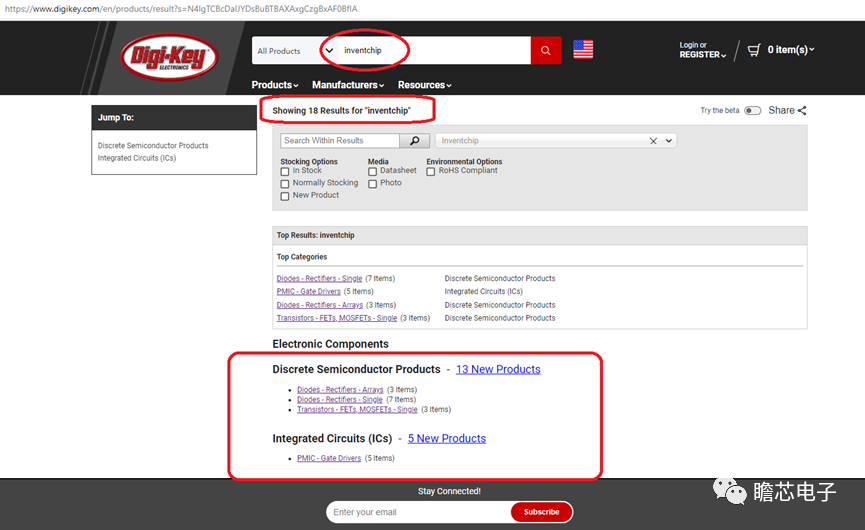Screen dimensions: 865x530
Task: Open PMIC - Gate Drivers in Top Categories
Action: pyautogui.click(x=308, y=291)
